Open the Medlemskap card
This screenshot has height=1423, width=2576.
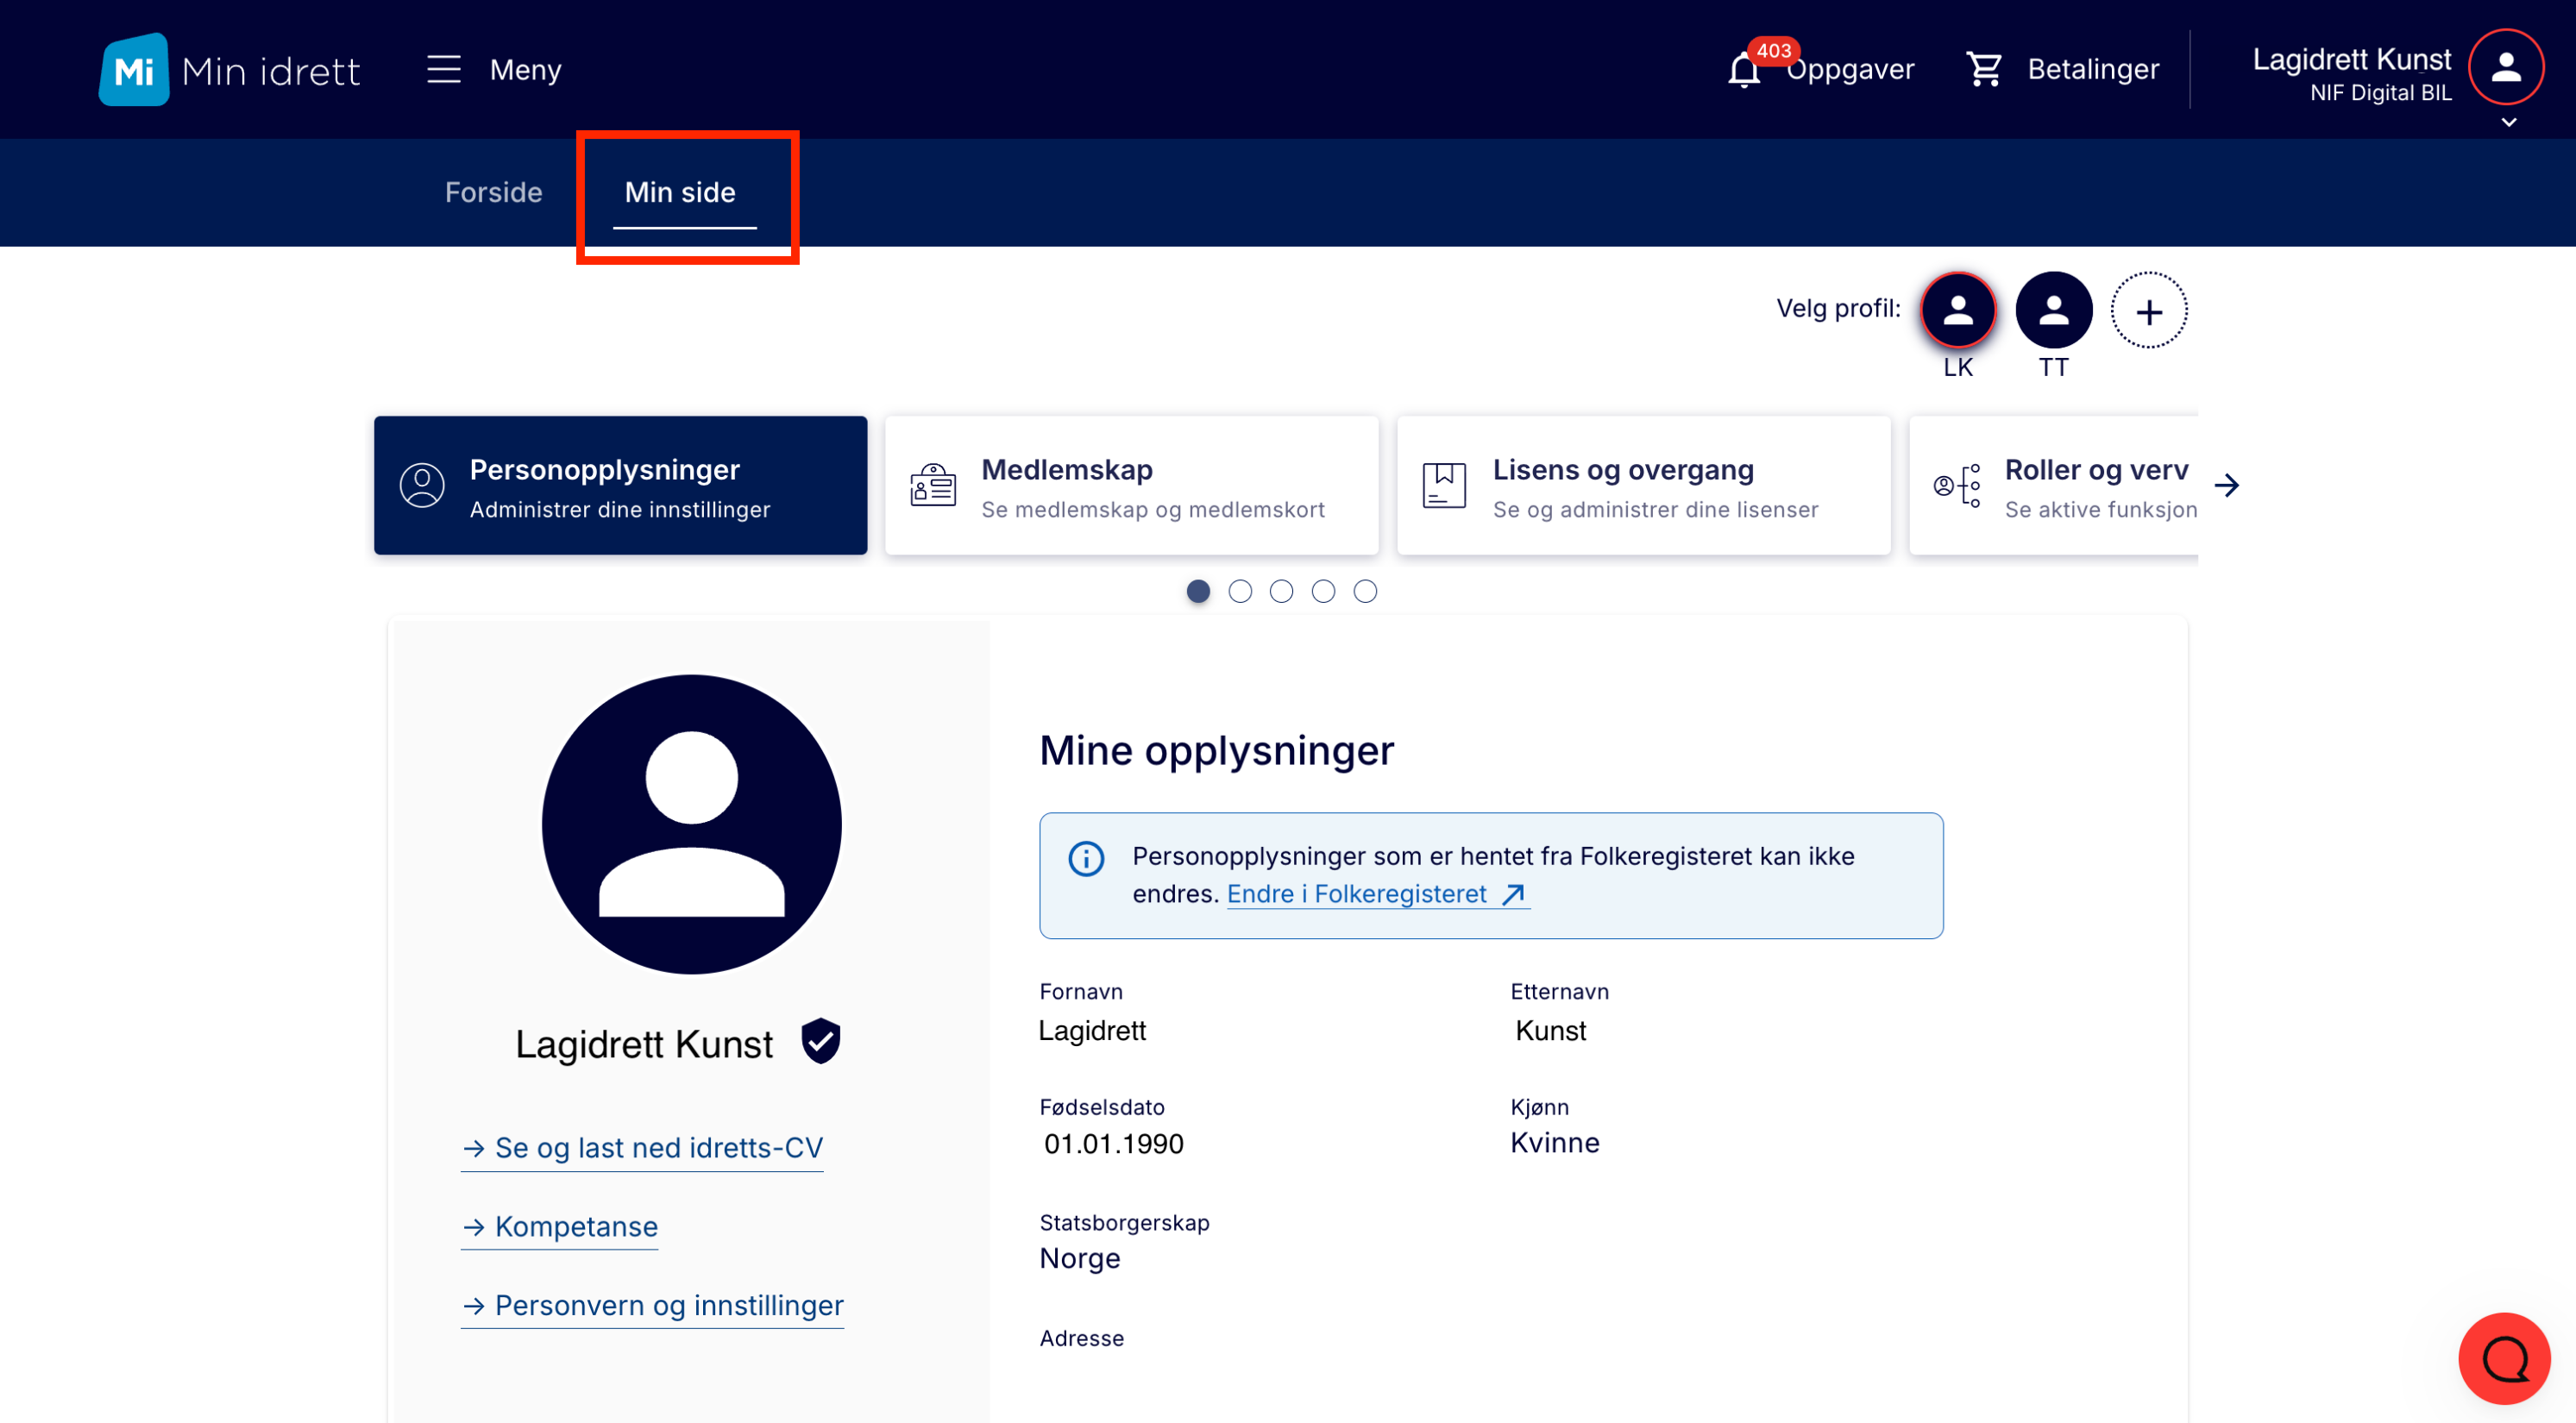click(1131, 486)
